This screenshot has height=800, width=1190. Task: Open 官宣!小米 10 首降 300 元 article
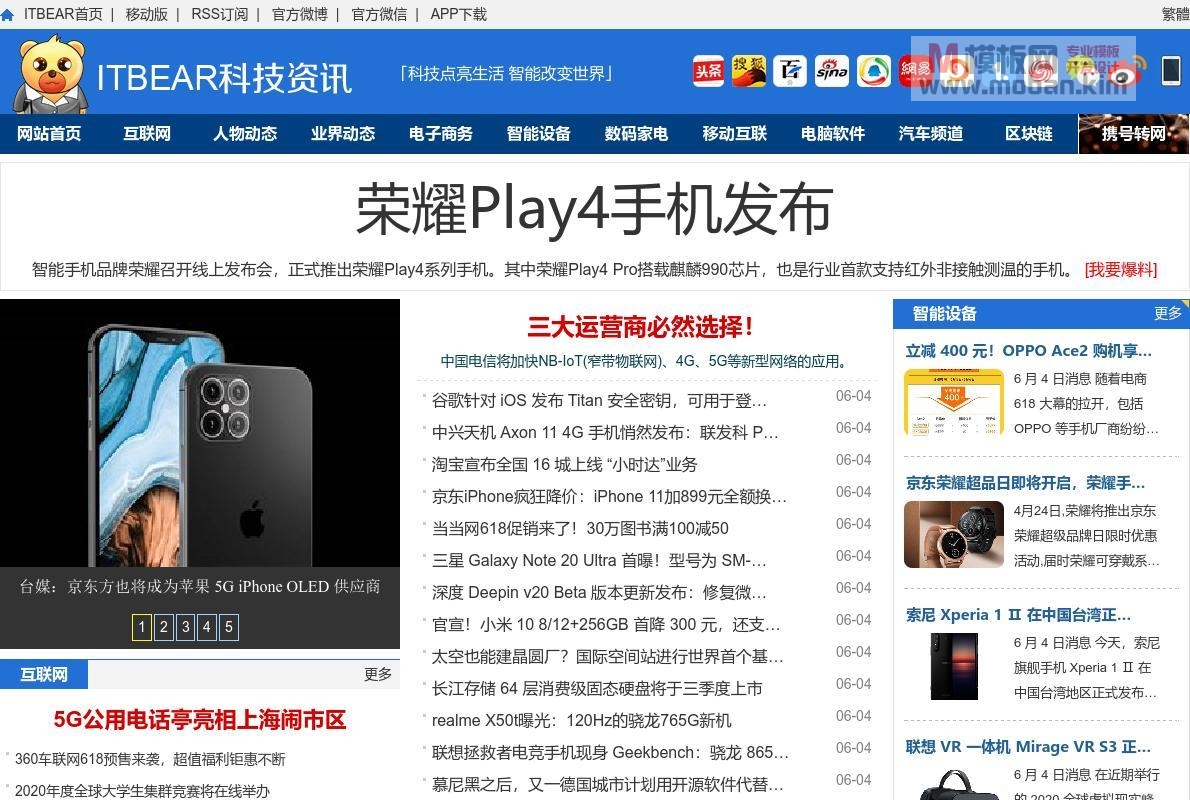click(x=606, y=624)
